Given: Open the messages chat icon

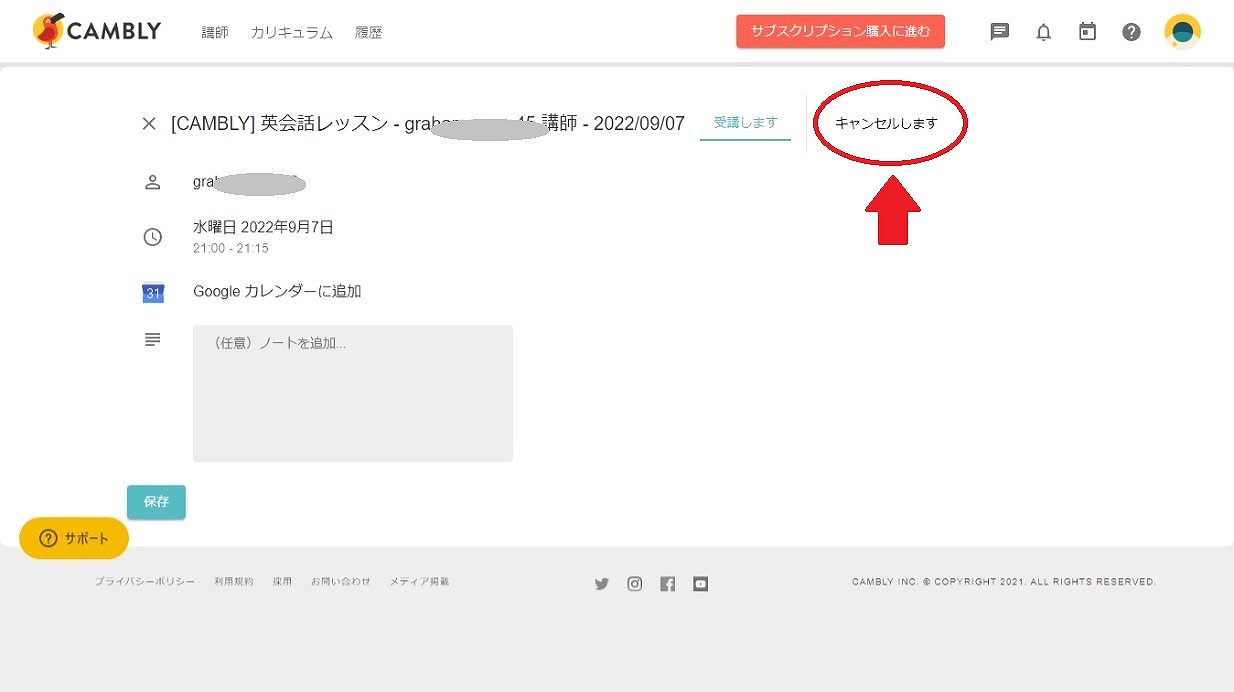Looking at the screenshot, I should click(999, 32).
